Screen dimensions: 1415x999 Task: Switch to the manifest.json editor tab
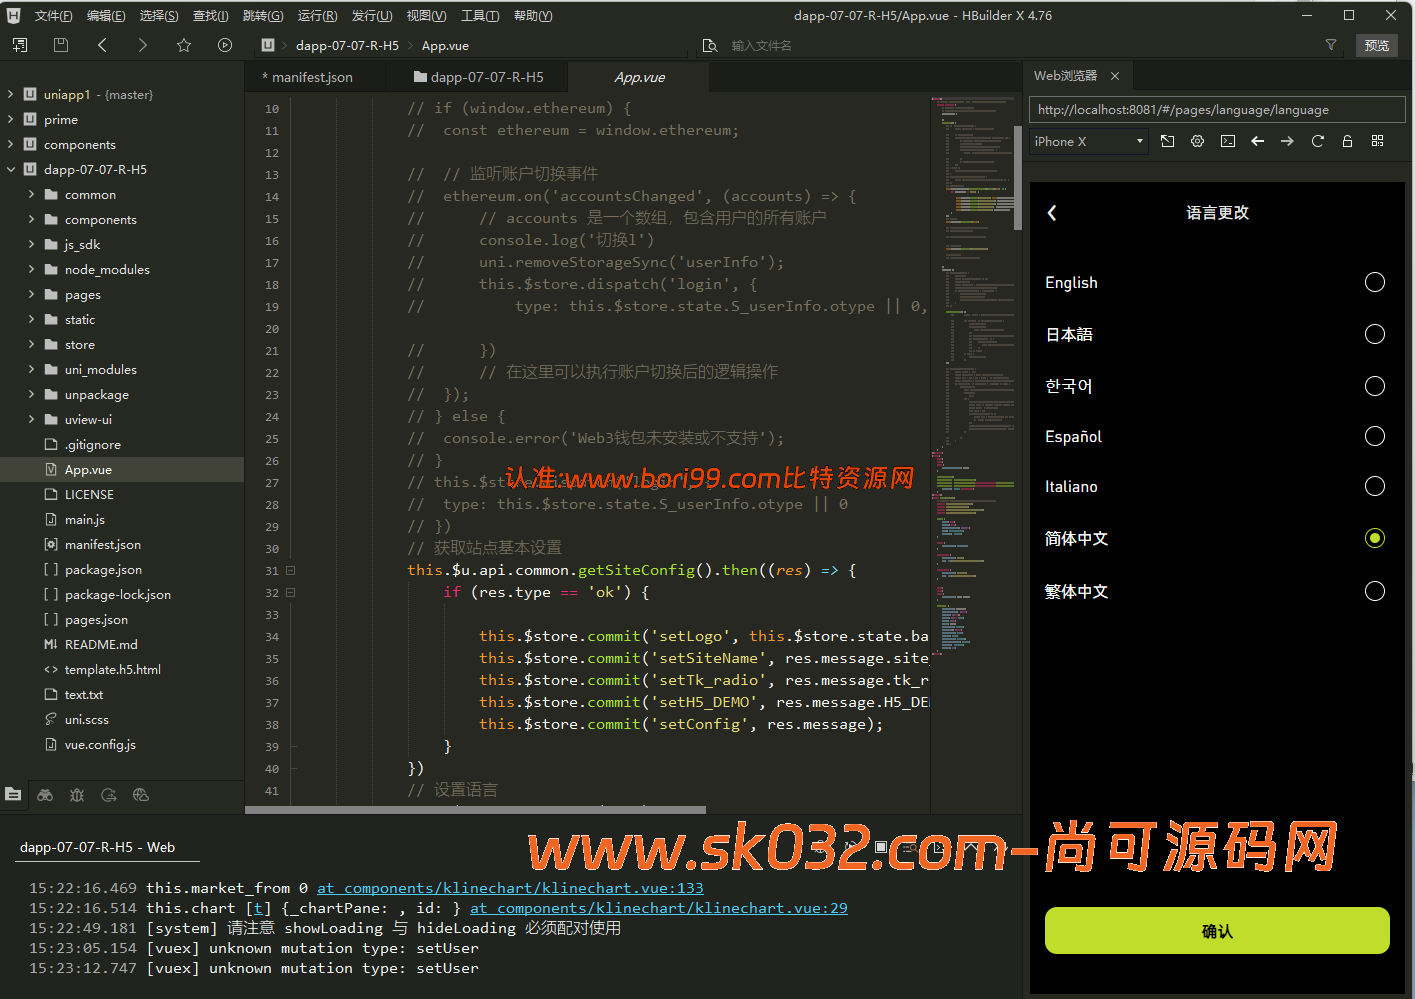tap(311, 77)
